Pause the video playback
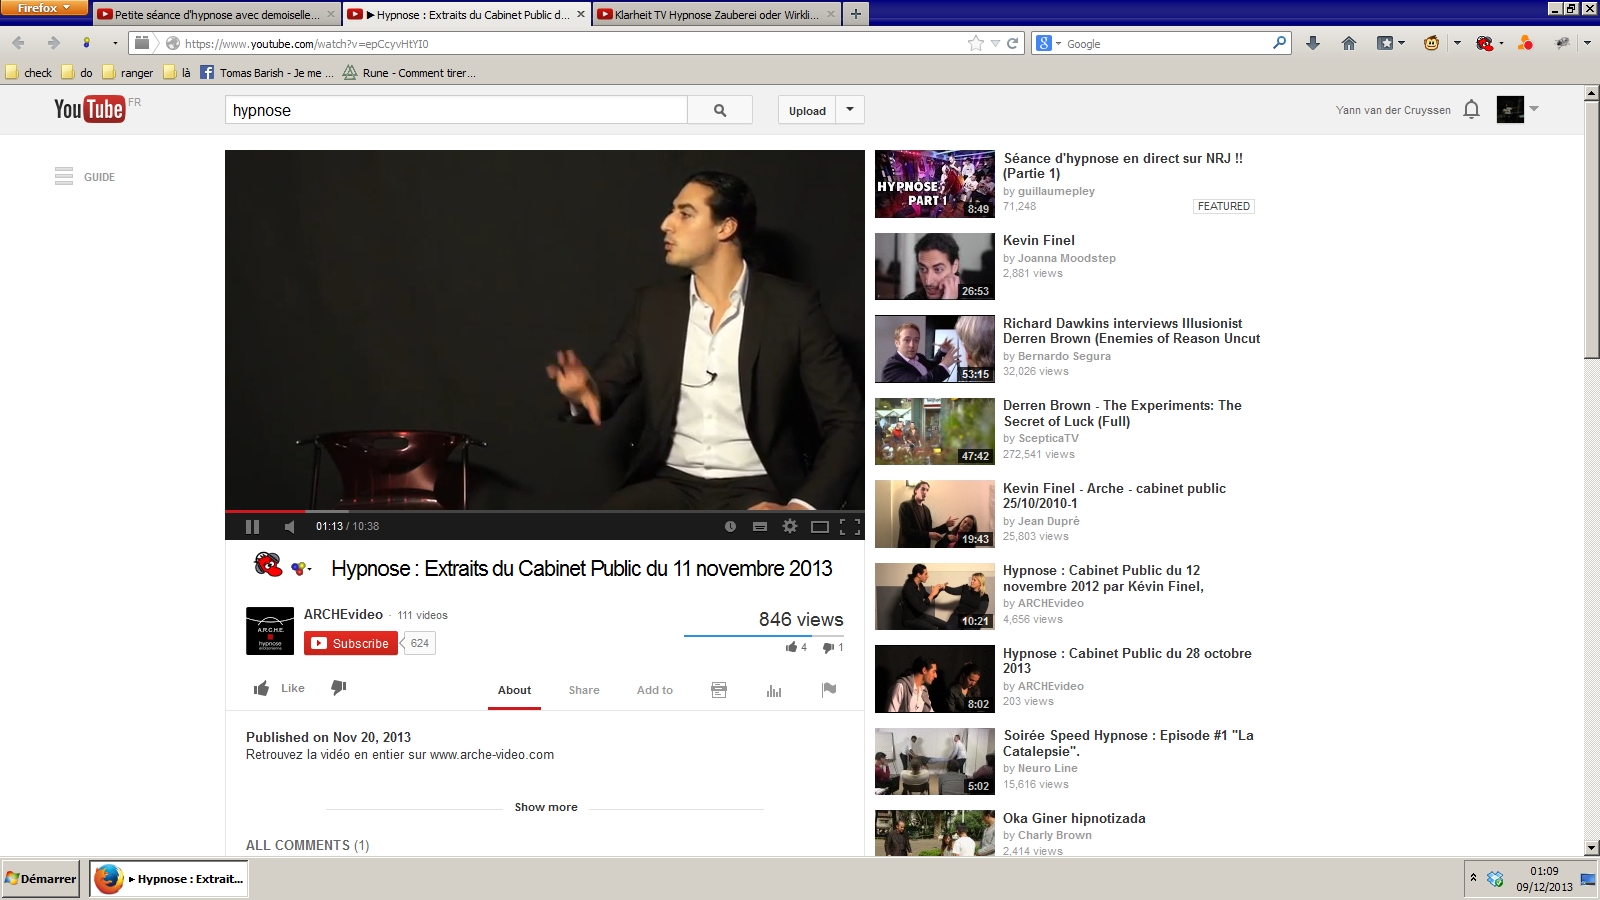Screen dimensions: 1600x900 click(x=252, y=527)
